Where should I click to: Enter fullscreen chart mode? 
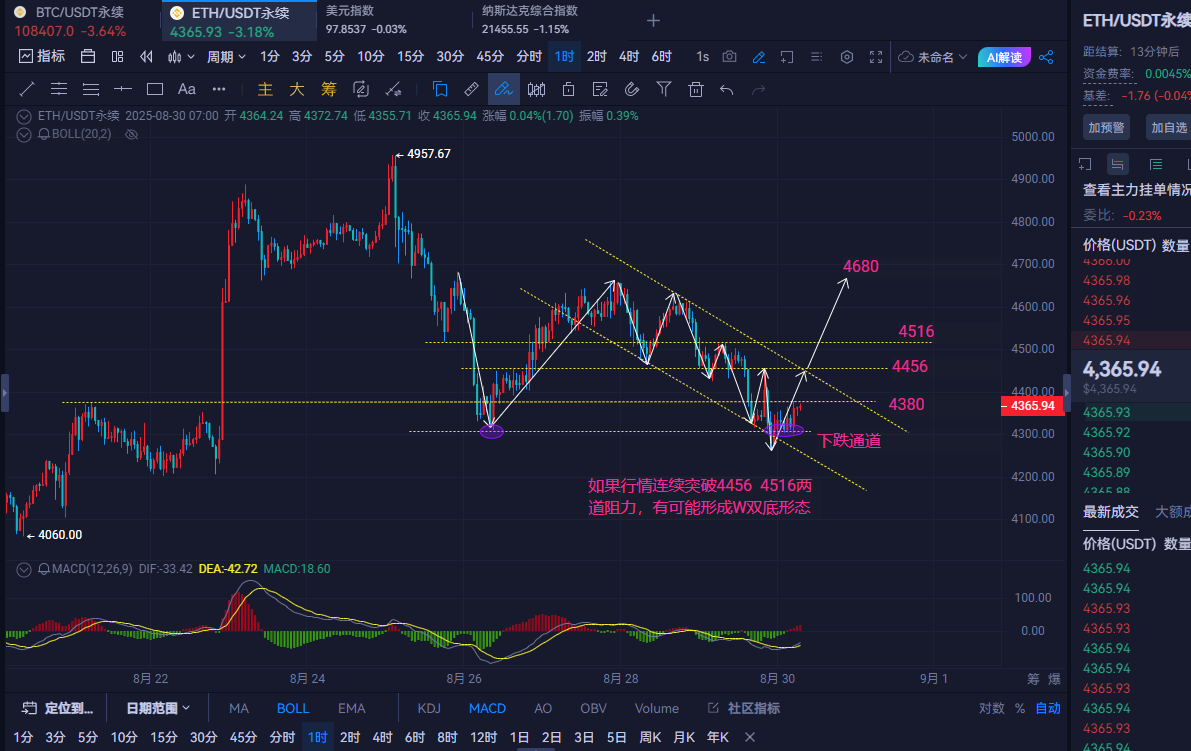[876, 57]
